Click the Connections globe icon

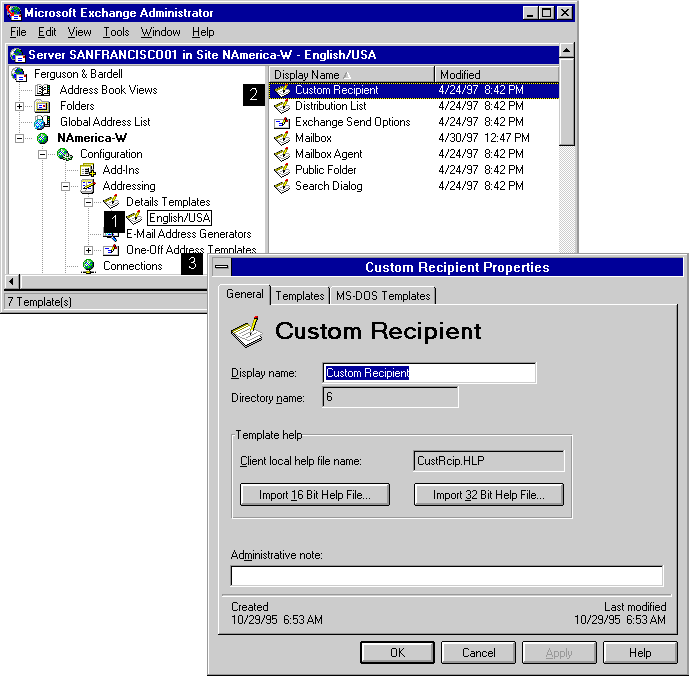tap(88, 266)
